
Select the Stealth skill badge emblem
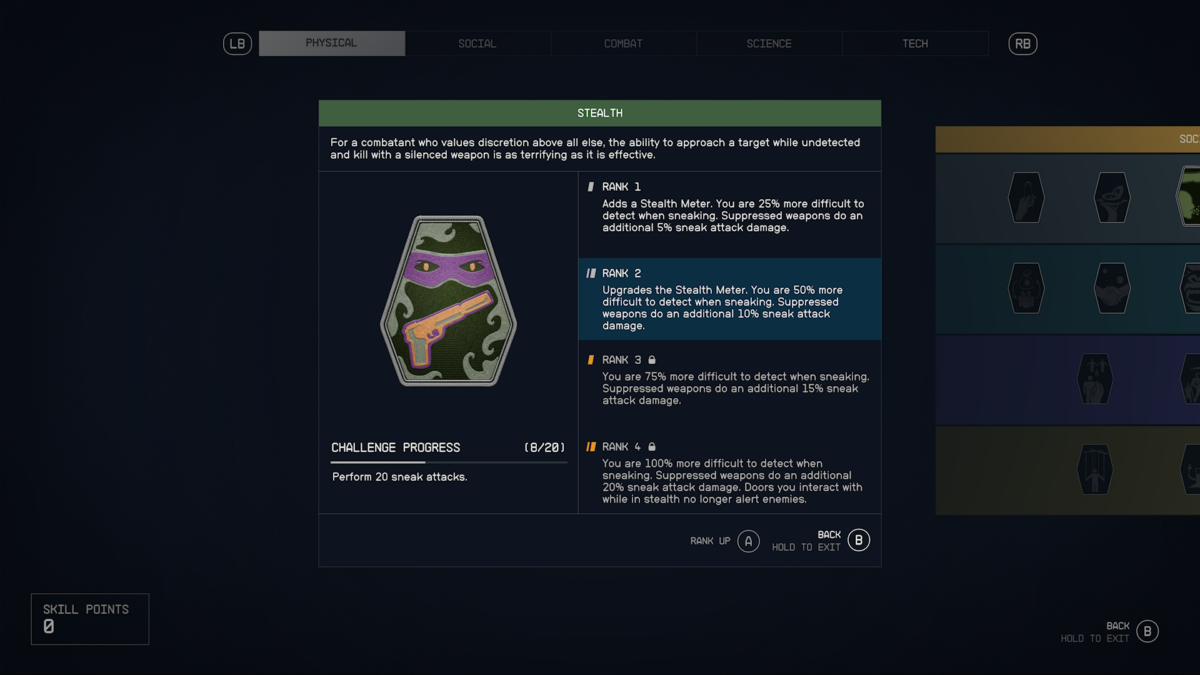click(x=448, y=301)
